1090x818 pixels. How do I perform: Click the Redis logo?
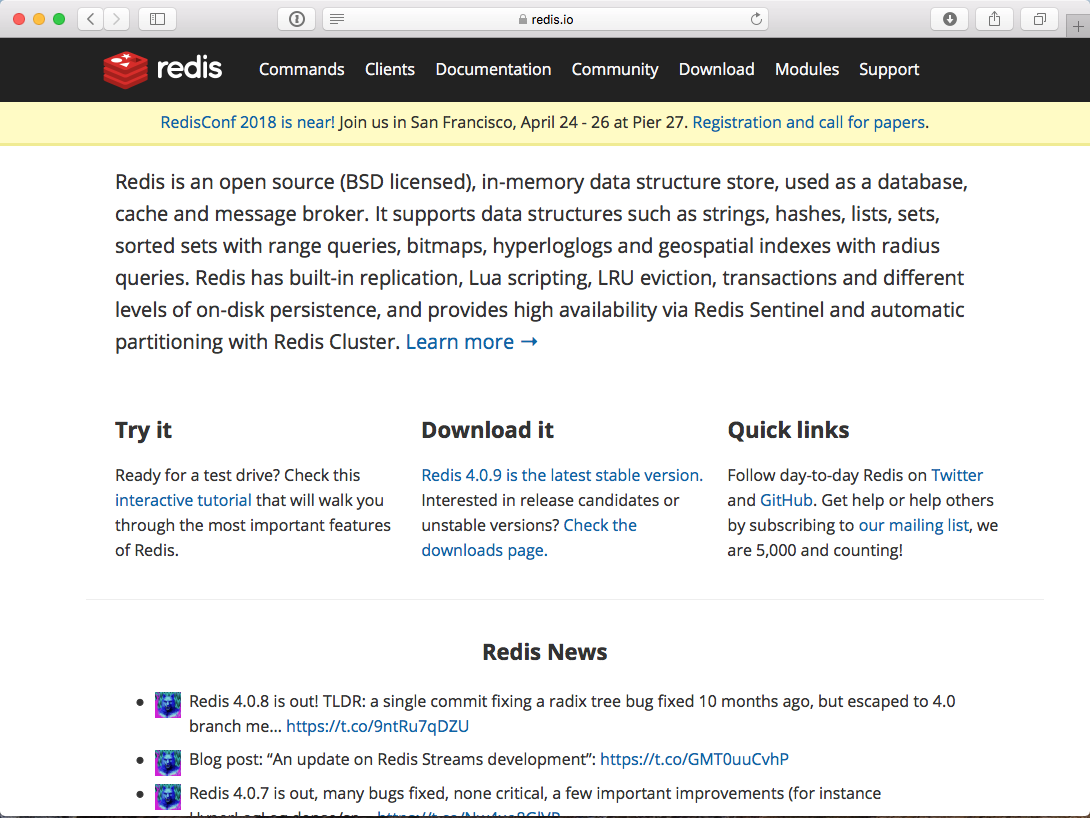(x=163, y=69)
